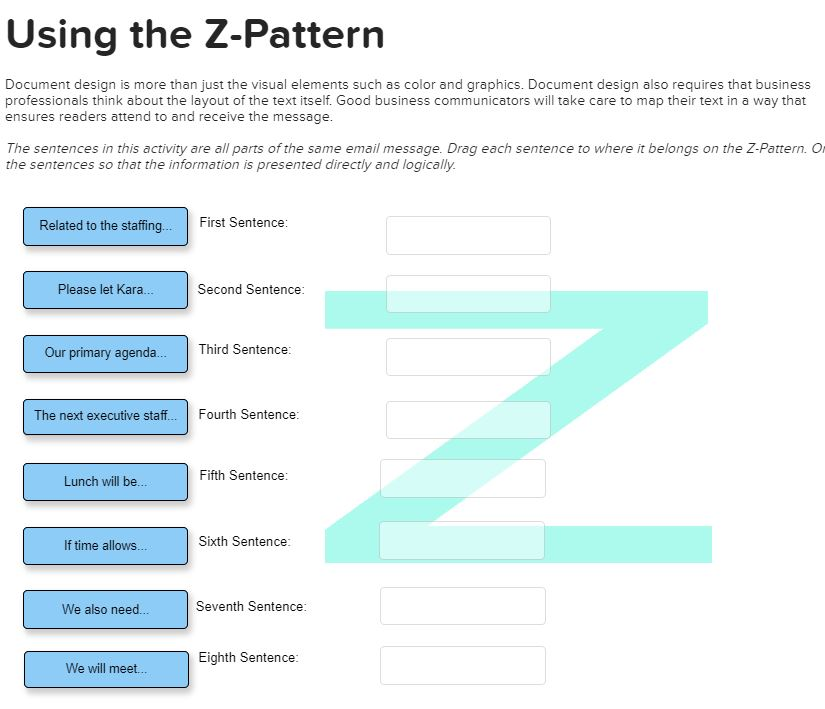Select the "Lunch will be..." sentence tile
The width and height of the screenshot is (825, 709).
click(105, 481)
